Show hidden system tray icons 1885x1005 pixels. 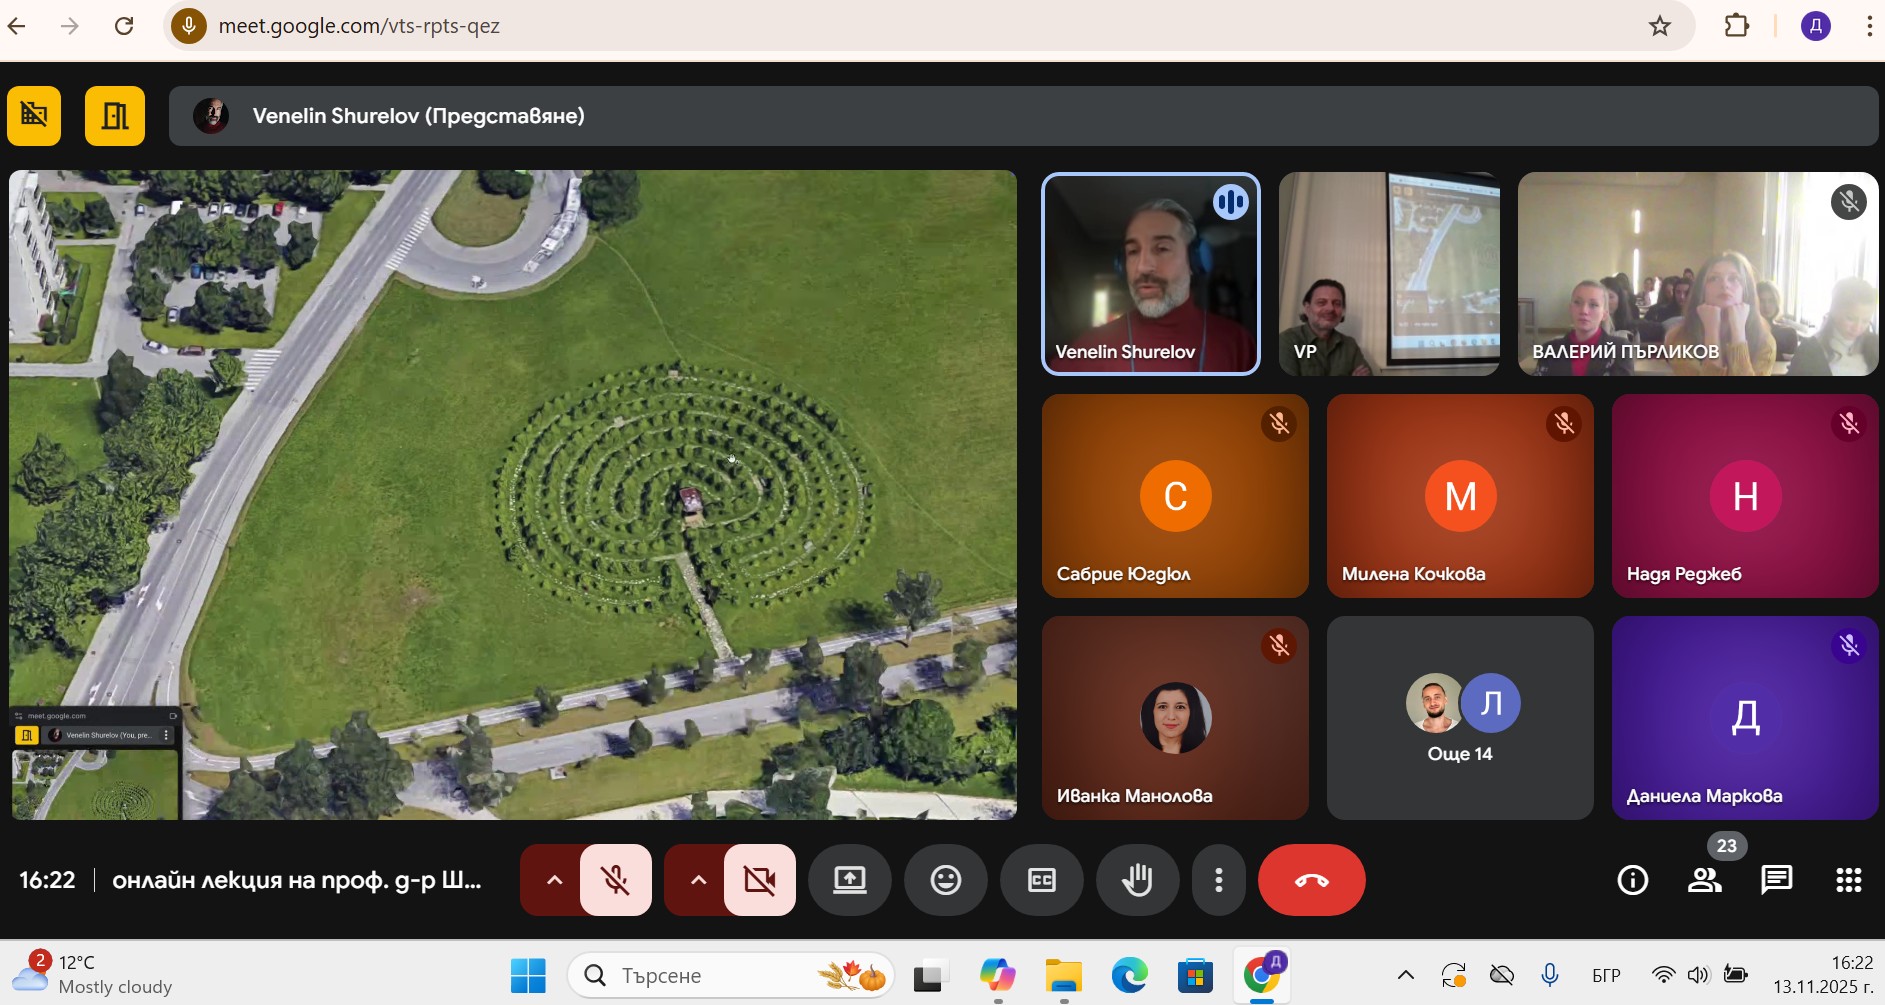[1405, 975]
